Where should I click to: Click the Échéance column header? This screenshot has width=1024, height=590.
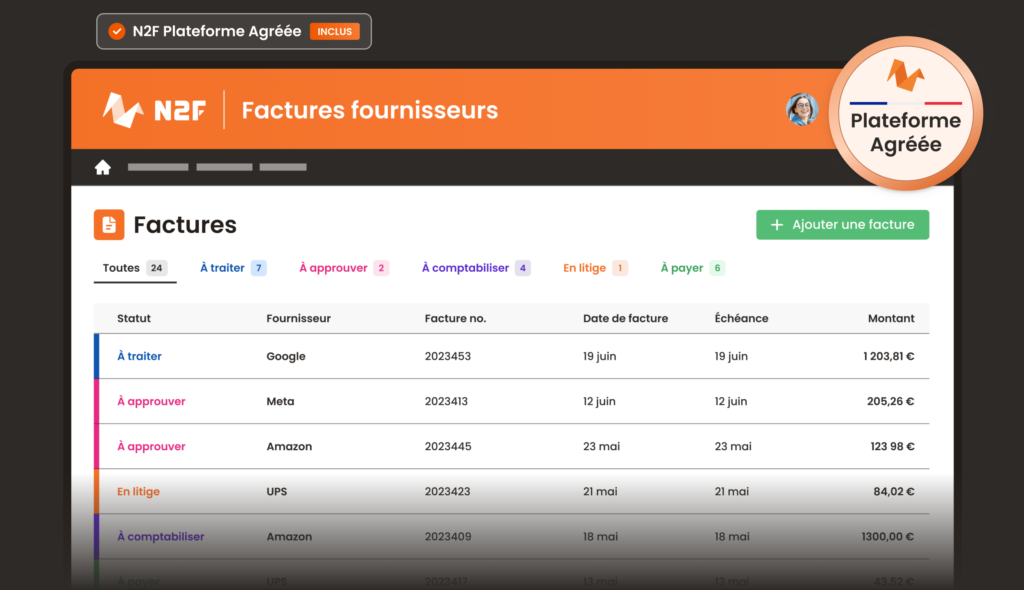click(x=740, y=318)
